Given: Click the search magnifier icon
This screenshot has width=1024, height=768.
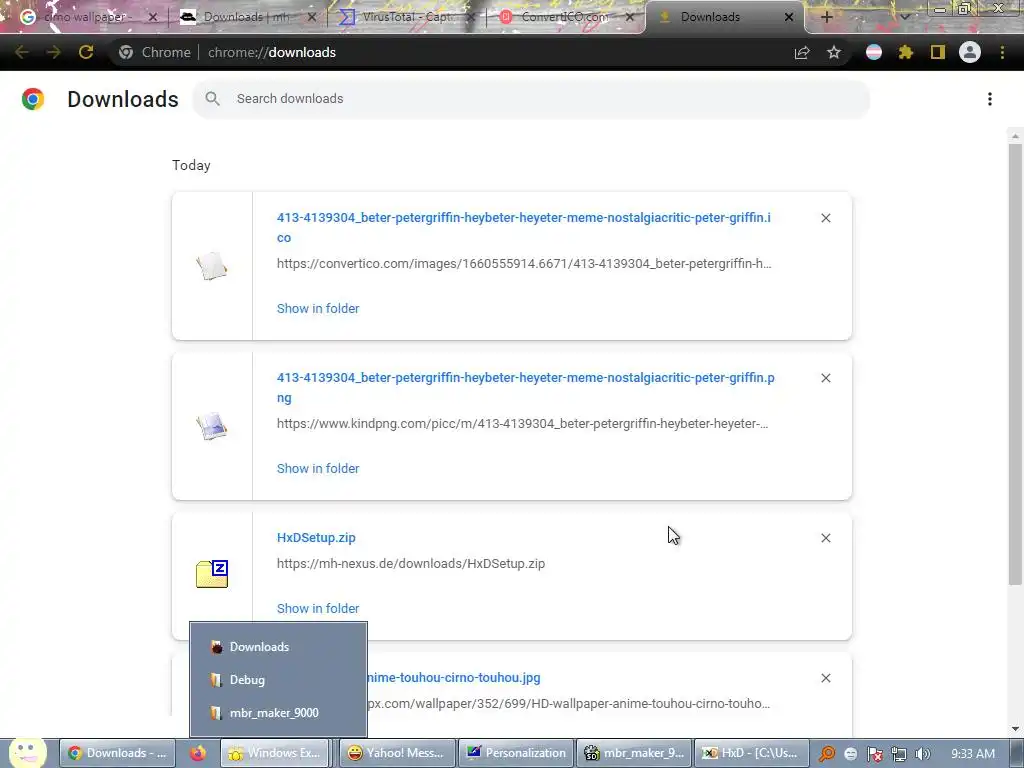Looking at the screenshot, I should coord(212,99).
